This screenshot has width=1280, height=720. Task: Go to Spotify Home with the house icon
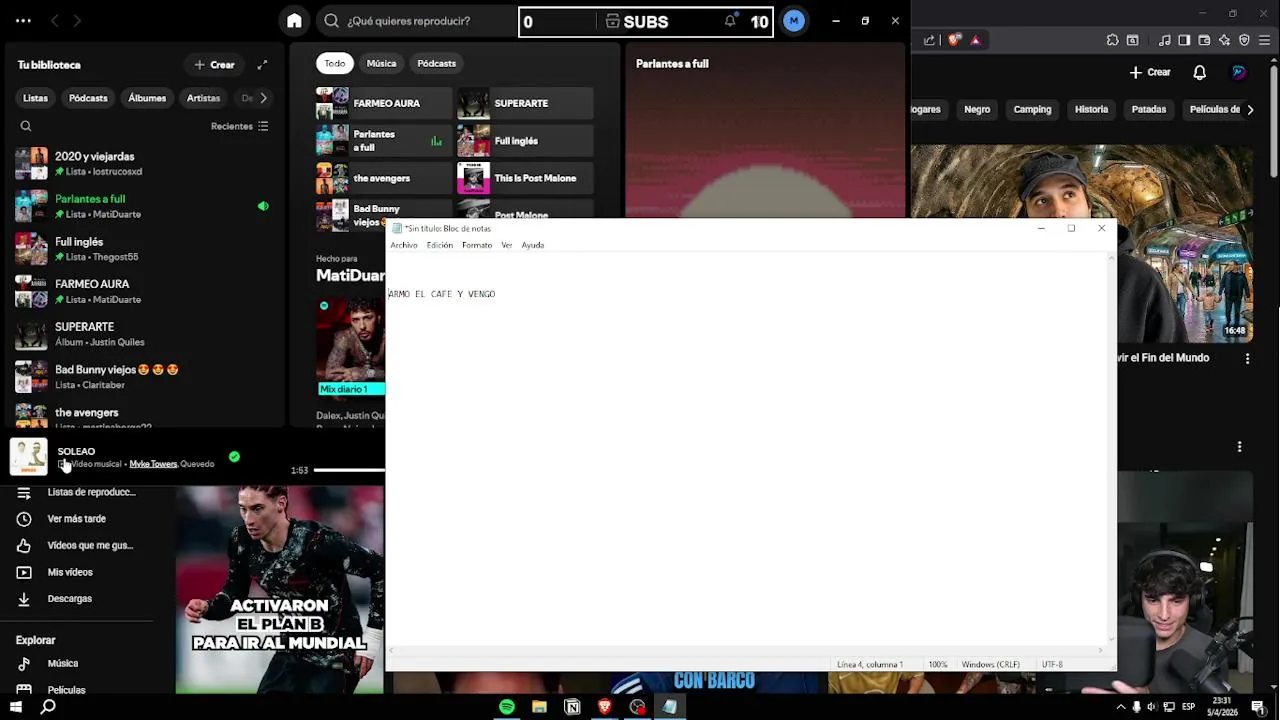coord(294,21)
